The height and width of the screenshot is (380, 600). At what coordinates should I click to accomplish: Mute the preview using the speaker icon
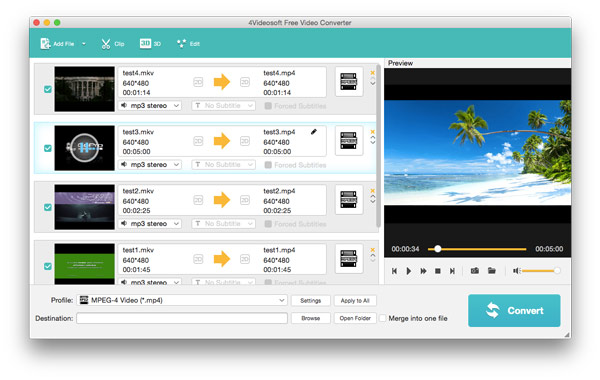click(516, 271)
